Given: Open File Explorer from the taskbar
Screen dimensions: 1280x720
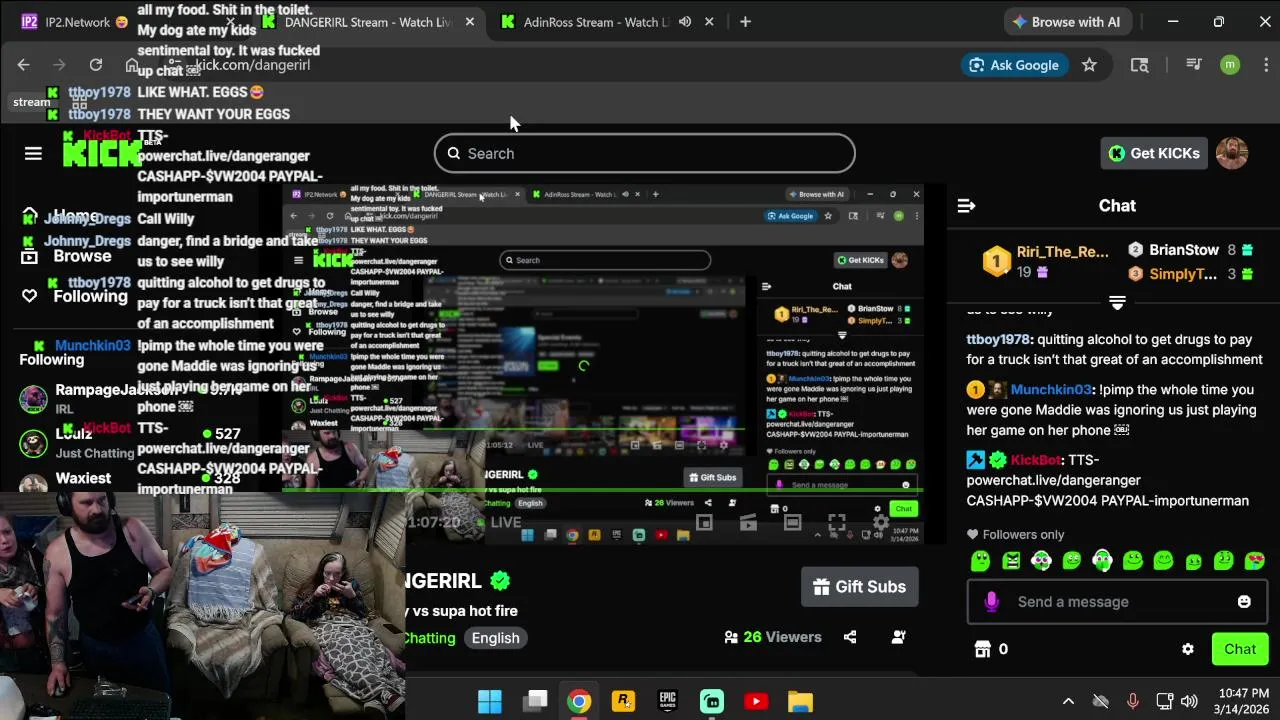Looking at the screenshot, I should (800, 701).
